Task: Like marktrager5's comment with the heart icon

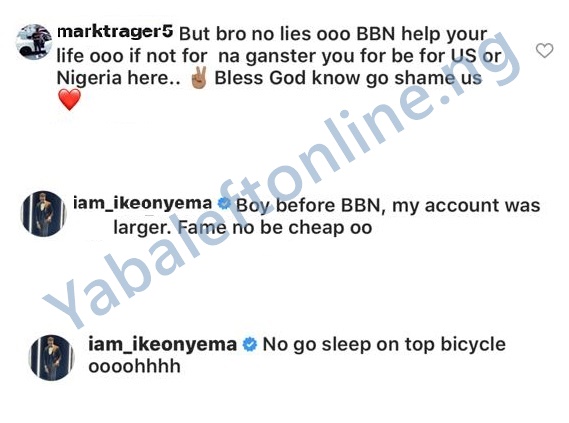Action: pos(544,50)
